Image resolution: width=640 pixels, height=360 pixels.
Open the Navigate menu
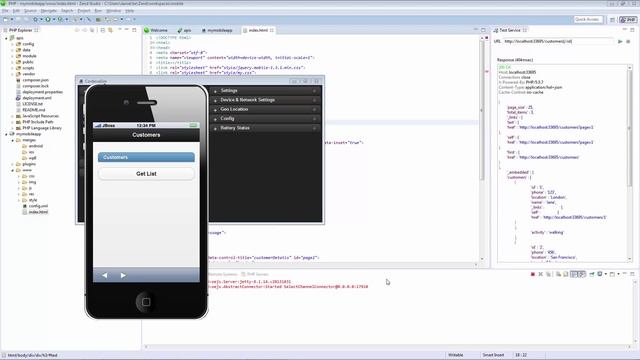click(x=49, y=11)
